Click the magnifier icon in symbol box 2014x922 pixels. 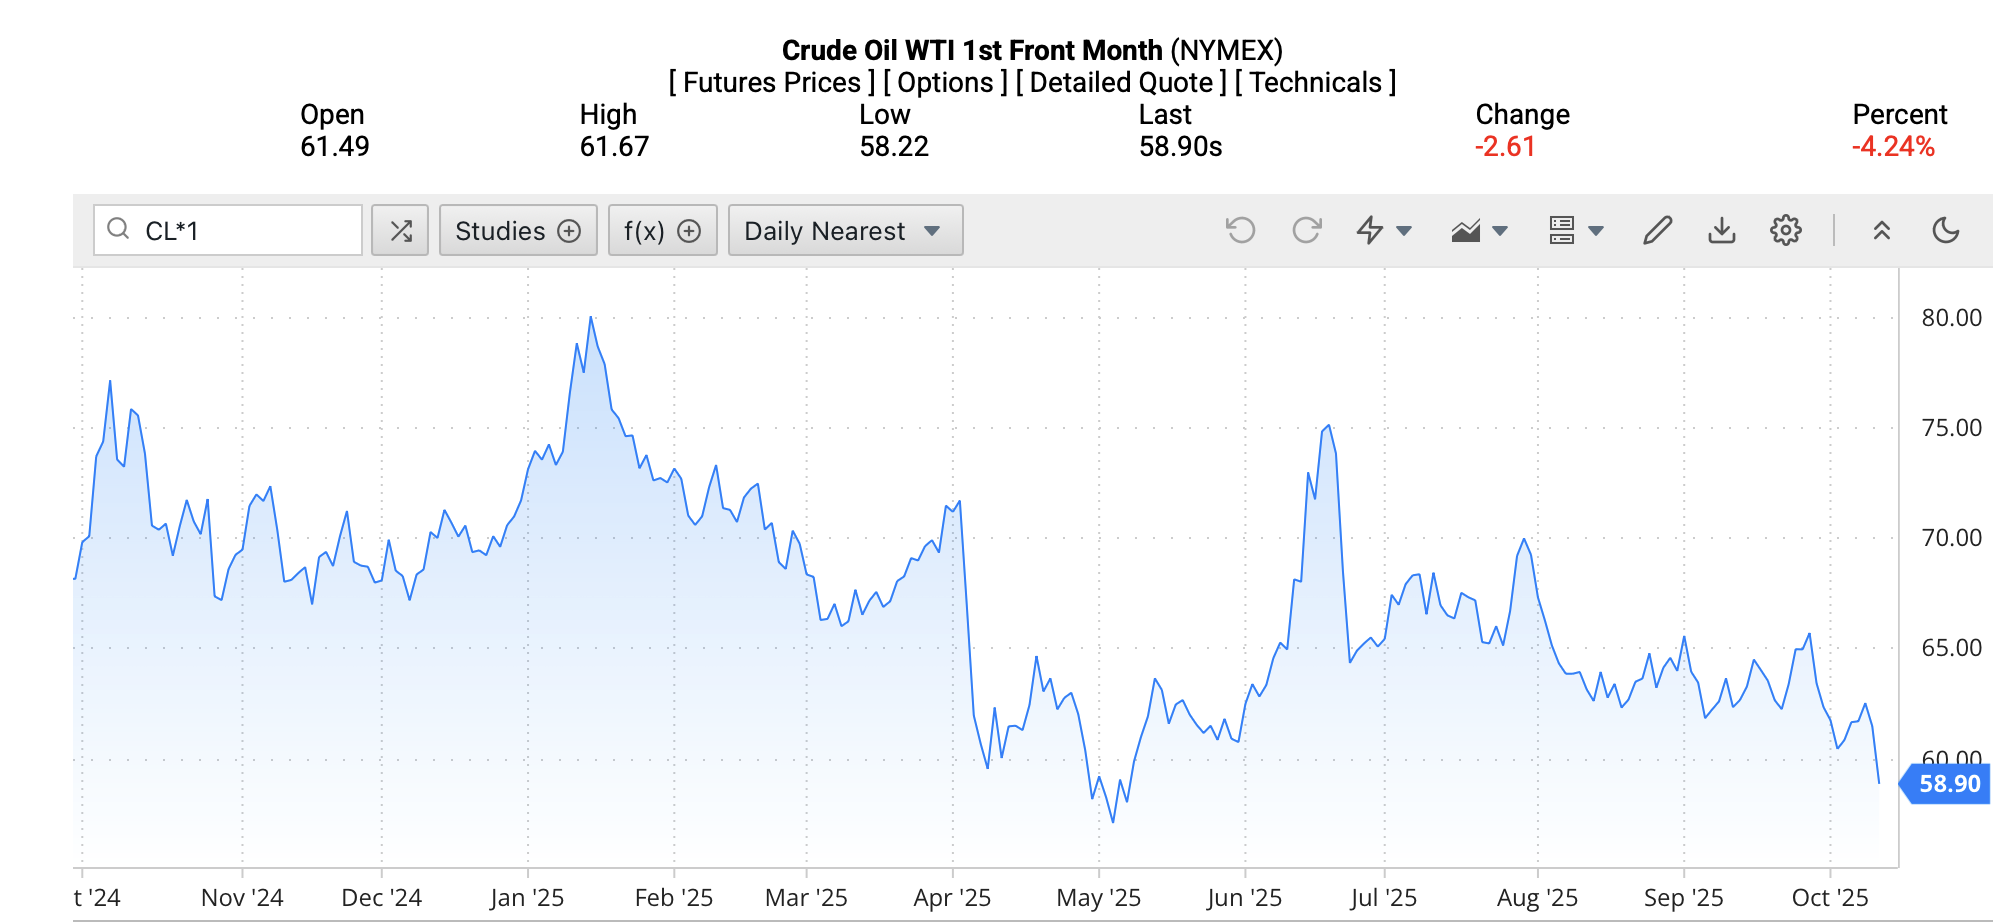point(118,229)
